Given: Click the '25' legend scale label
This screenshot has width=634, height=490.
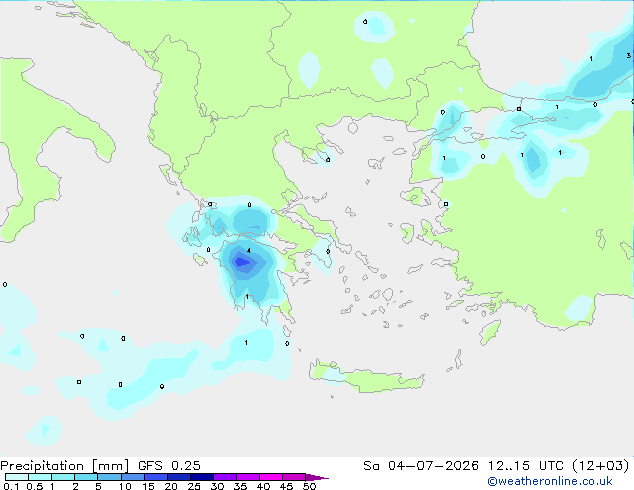Looking at the screenshot, I should [x=194, y=486].
